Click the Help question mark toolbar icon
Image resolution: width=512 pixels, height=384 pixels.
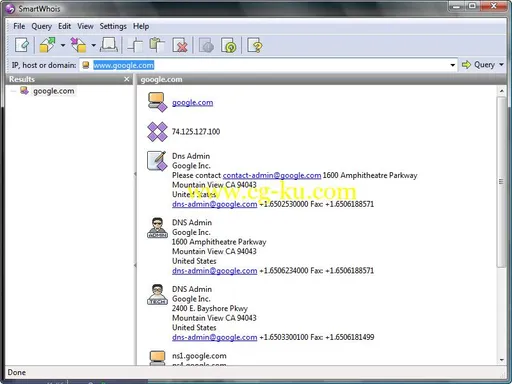[x=255, y=45]
